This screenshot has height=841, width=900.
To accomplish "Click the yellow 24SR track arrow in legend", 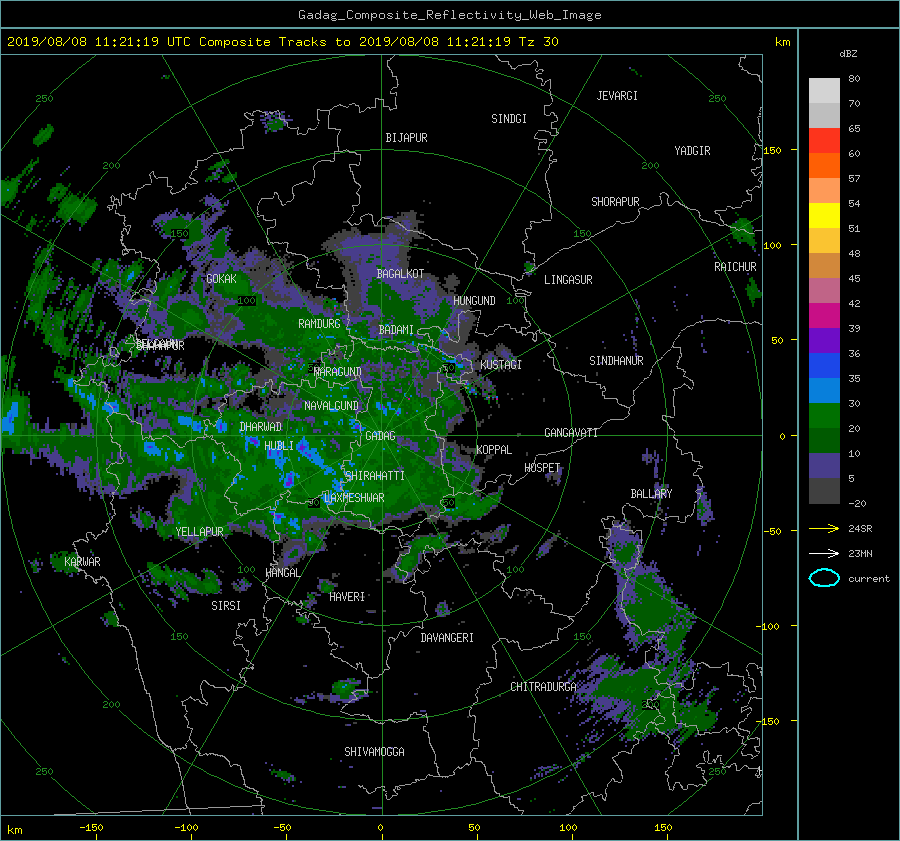I will click(x=824, y=528).
